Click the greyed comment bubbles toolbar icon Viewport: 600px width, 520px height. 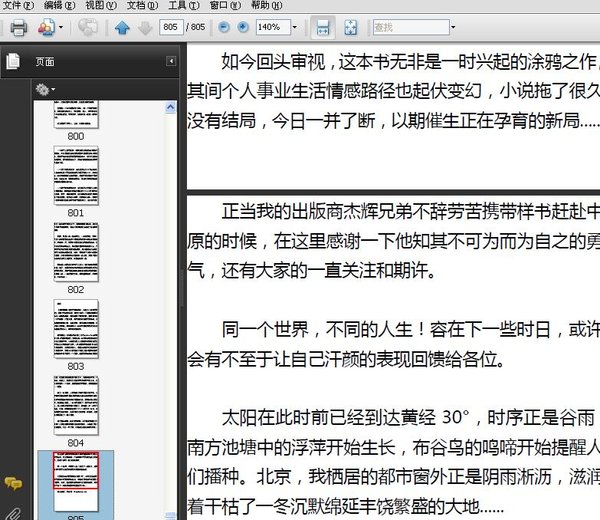pos(88,28)
